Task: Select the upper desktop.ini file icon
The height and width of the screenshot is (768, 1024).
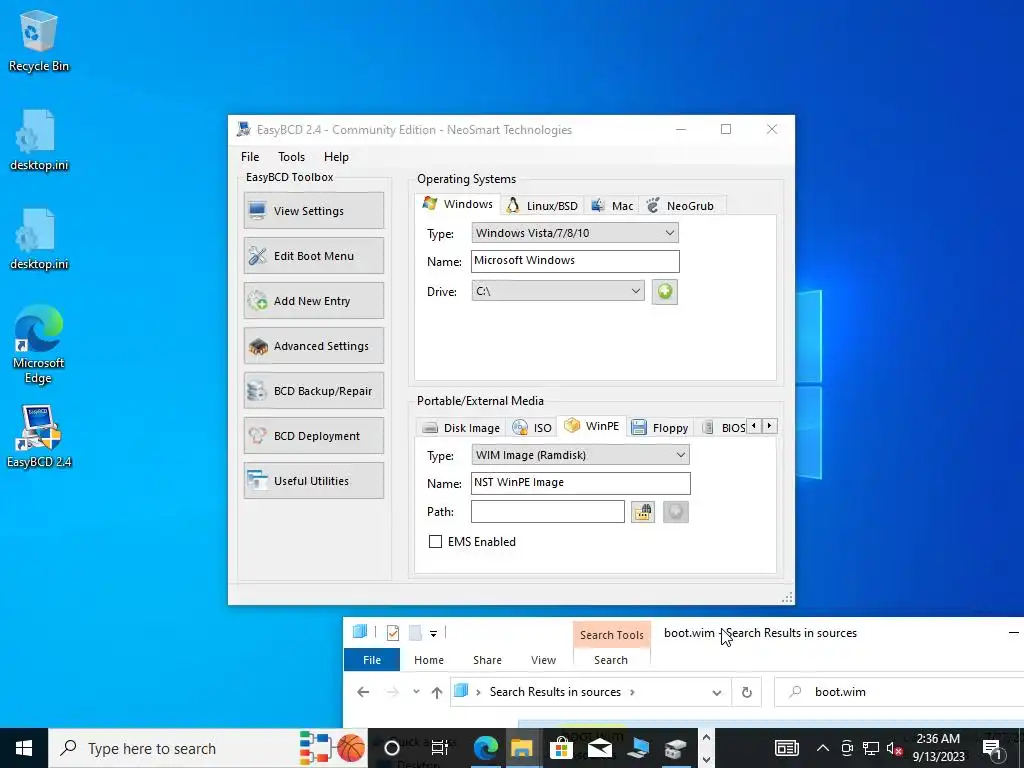Action: pos(39,140)
